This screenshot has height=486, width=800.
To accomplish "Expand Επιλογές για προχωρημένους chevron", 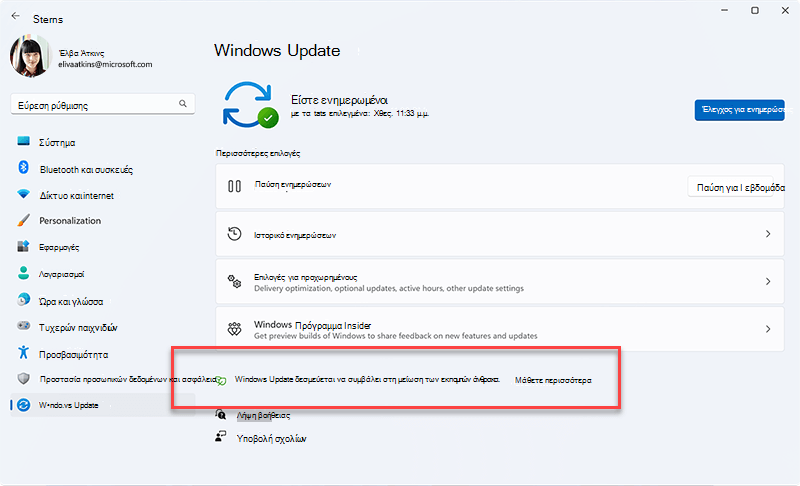I will (x=768, y=281).
